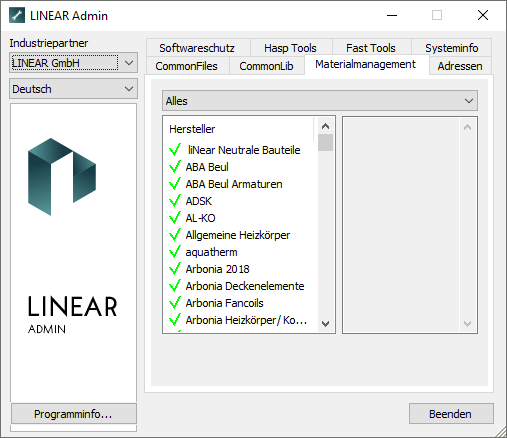Viewport: 507px width, 438px height.
Task: Toggle green checkmark for ABA Beul Armaturen
Action: point(175,184)
